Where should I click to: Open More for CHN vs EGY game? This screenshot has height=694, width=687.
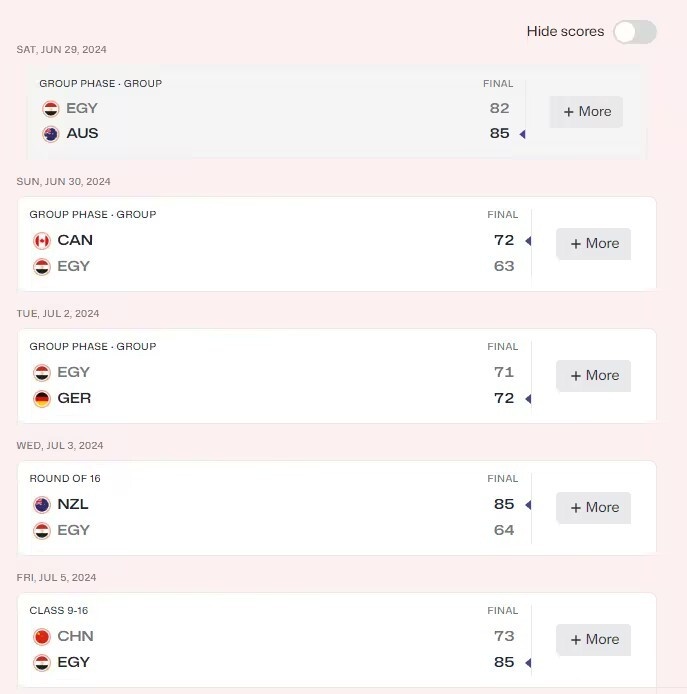593,640
